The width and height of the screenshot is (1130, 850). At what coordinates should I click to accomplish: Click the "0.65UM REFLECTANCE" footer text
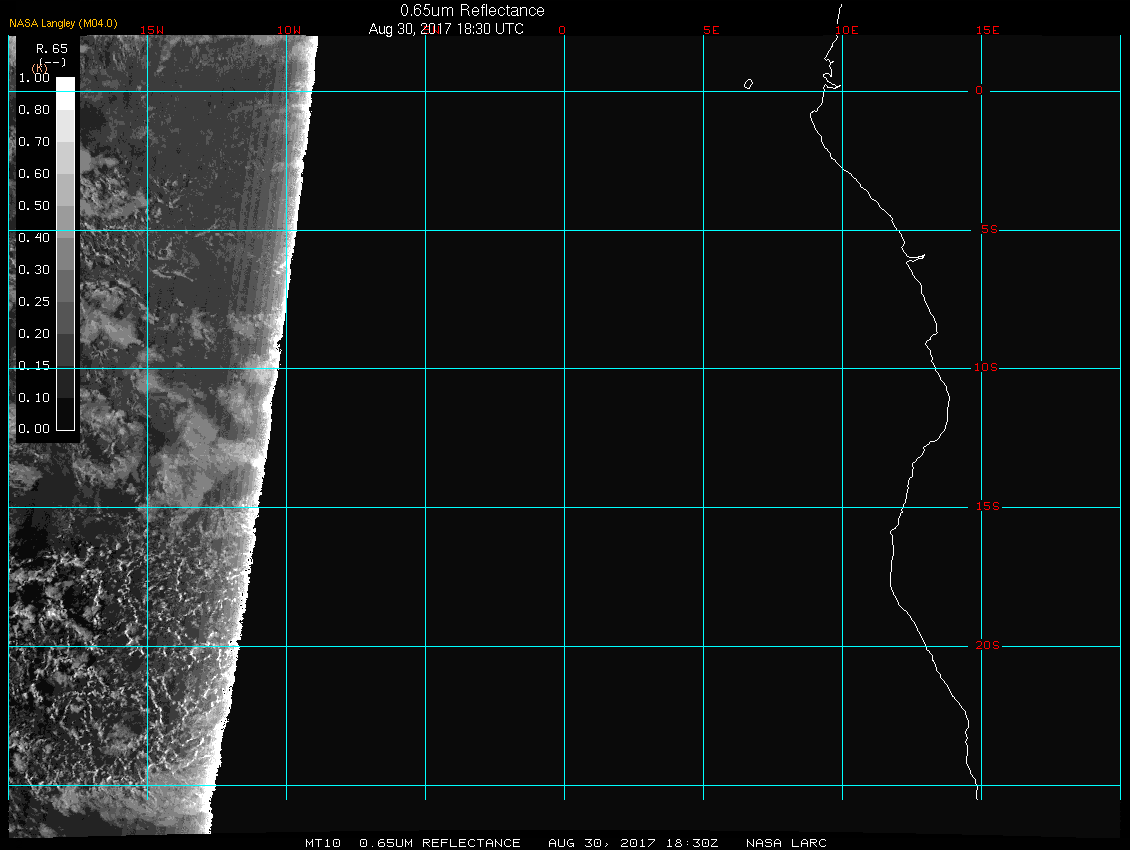(x=440, y=843)
